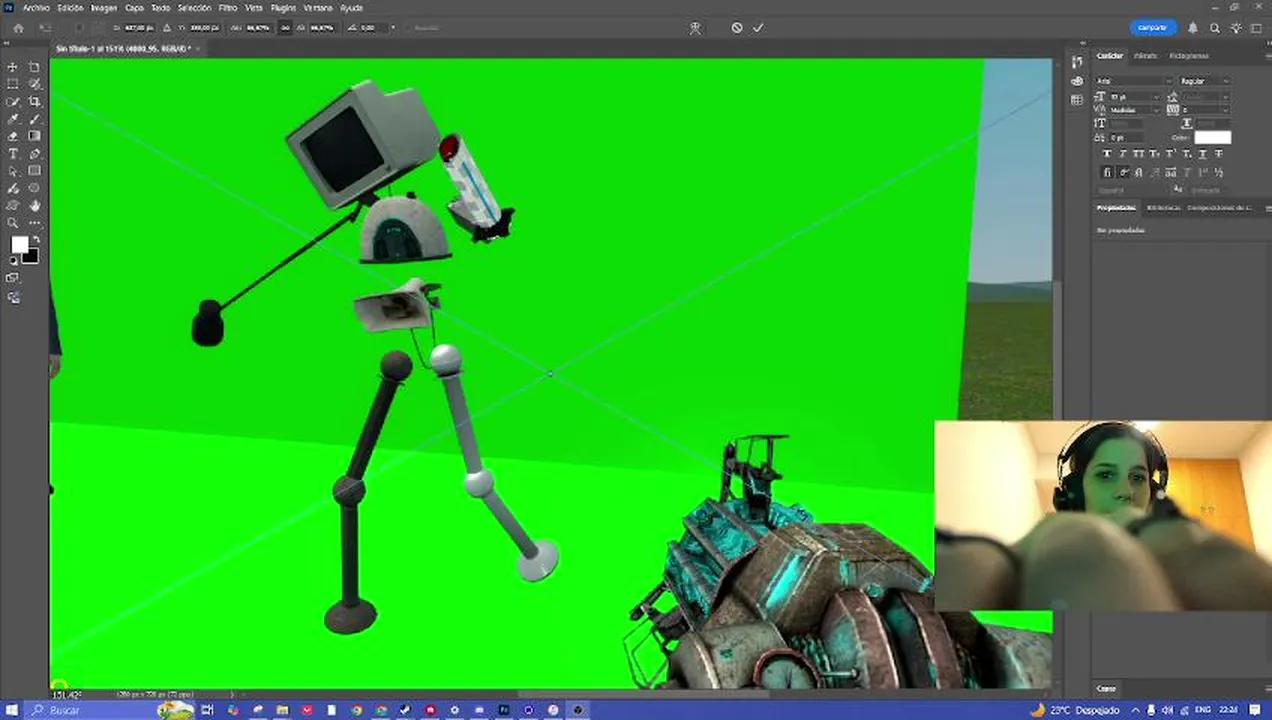Open the Filtro menu
This screenshot has height=720, width=1272.
click(228, 7)
